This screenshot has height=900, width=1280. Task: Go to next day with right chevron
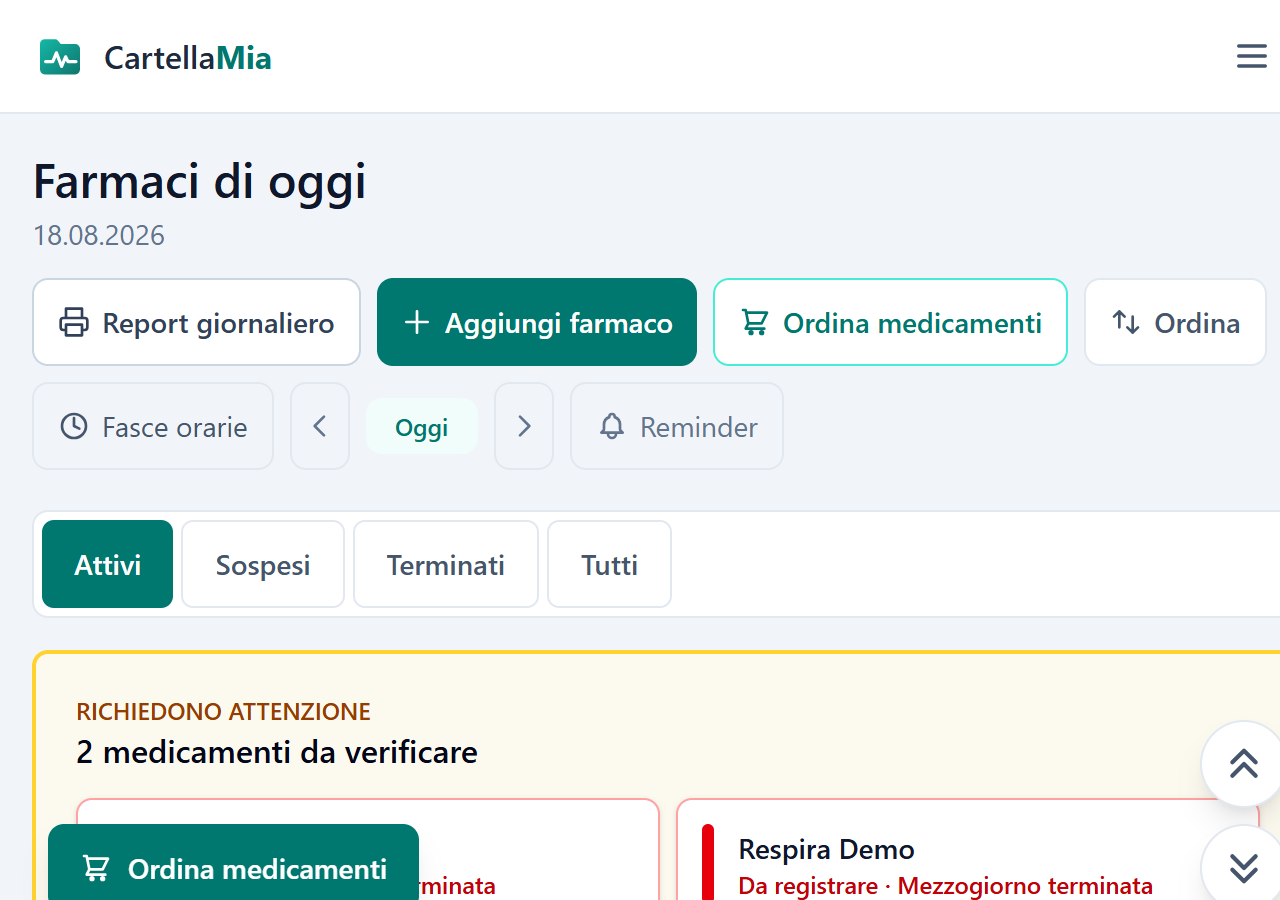[524, 426]
